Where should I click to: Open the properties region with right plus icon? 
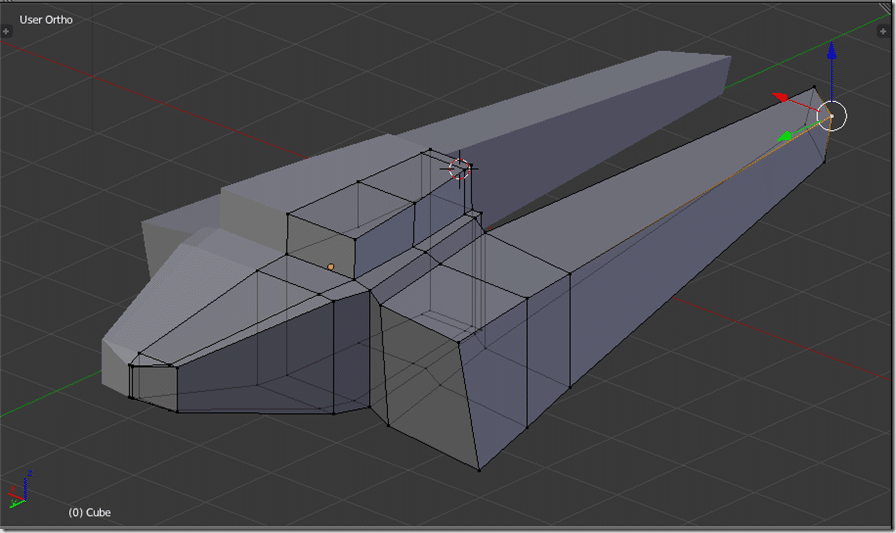pyautogui.click(x=882, y=31)
